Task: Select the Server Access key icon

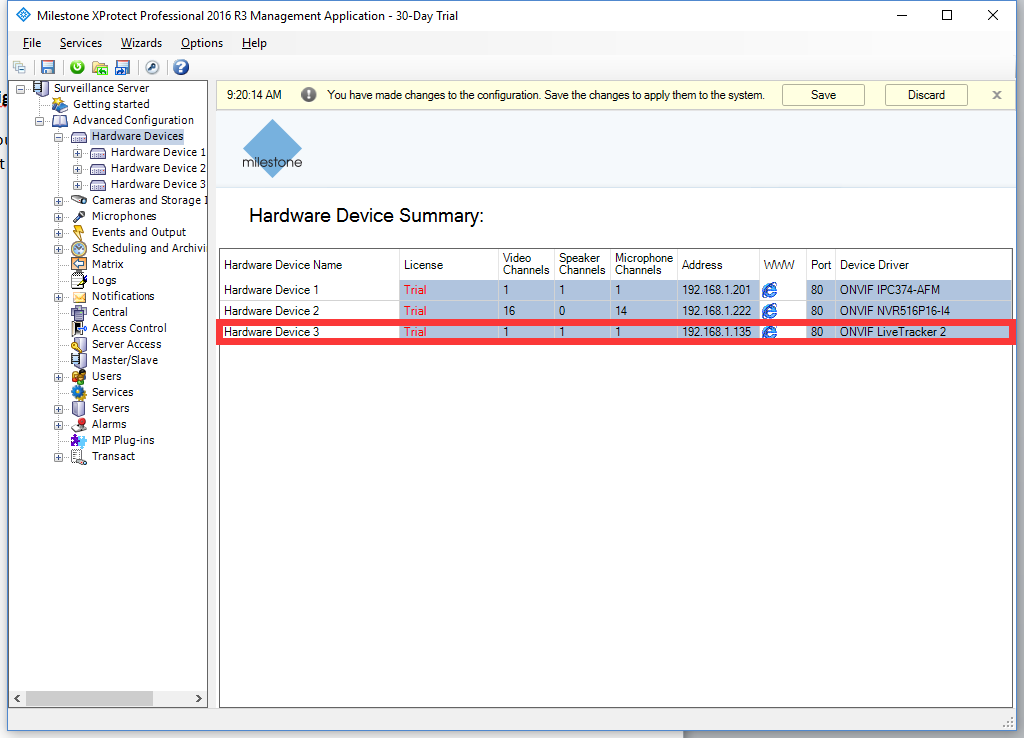Action: (x=79, y=344)
